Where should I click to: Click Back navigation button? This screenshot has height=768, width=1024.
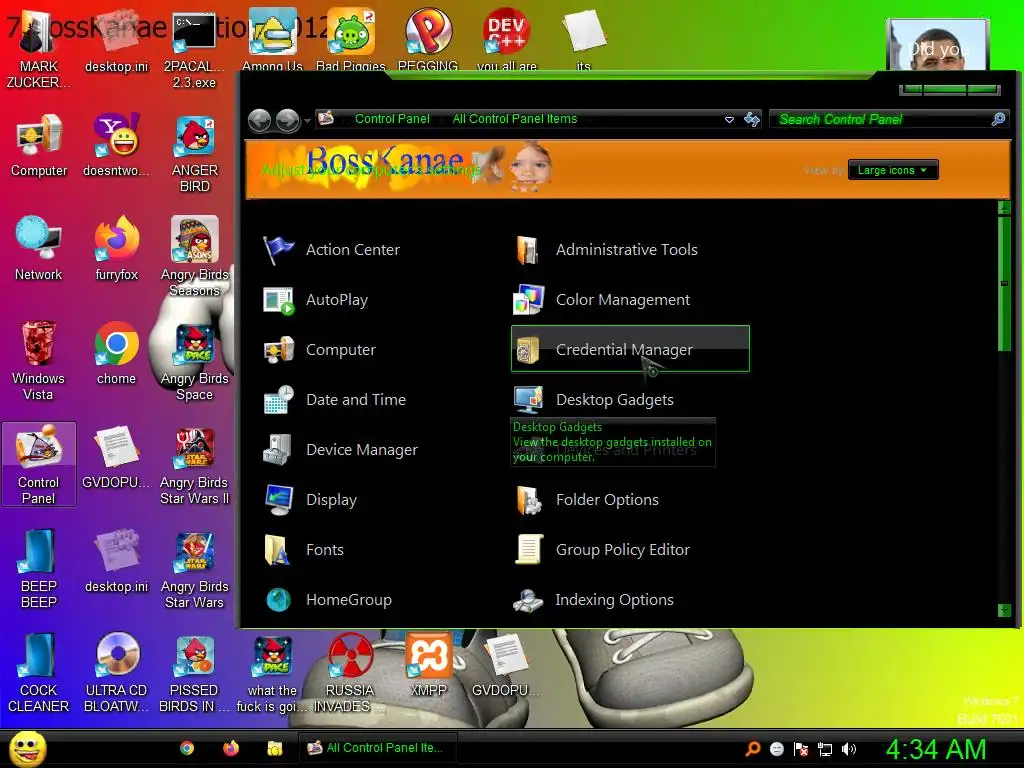pos(260,120)
